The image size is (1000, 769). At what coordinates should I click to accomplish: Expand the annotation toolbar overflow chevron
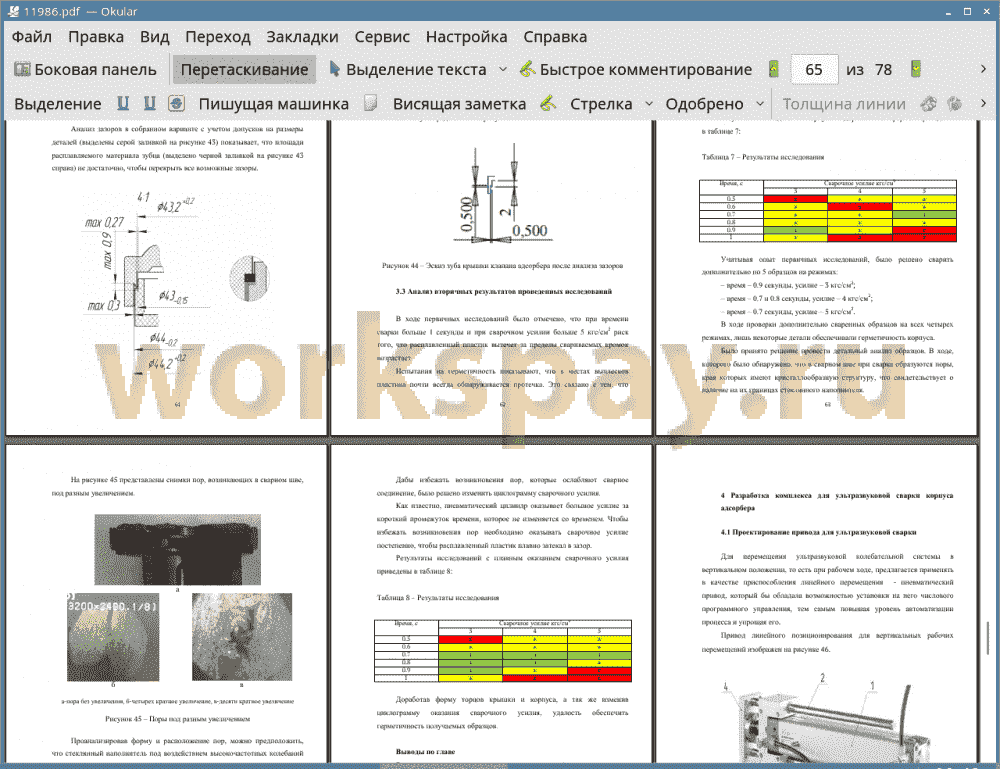983,103
